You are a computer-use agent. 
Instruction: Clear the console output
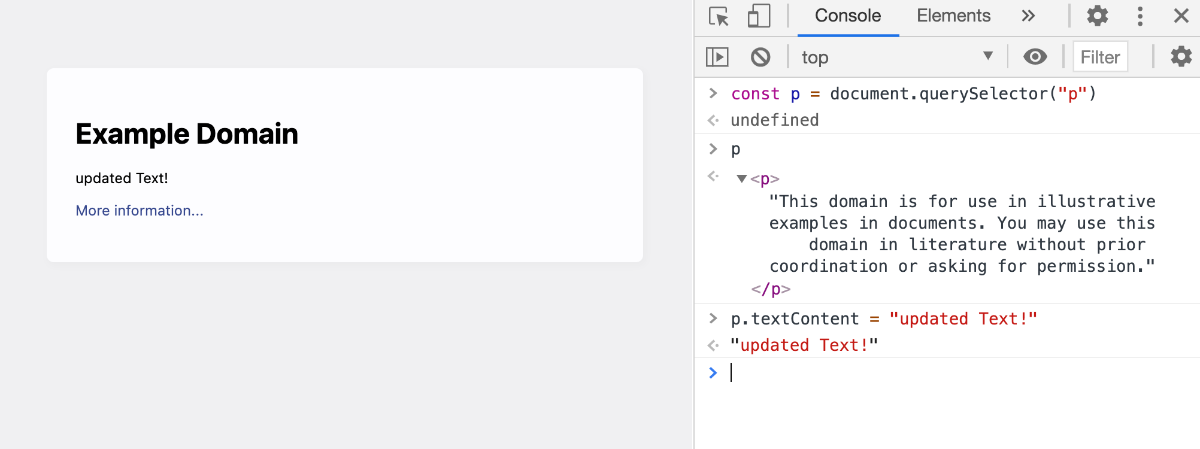pyautogui.click(x=761, y=57)
